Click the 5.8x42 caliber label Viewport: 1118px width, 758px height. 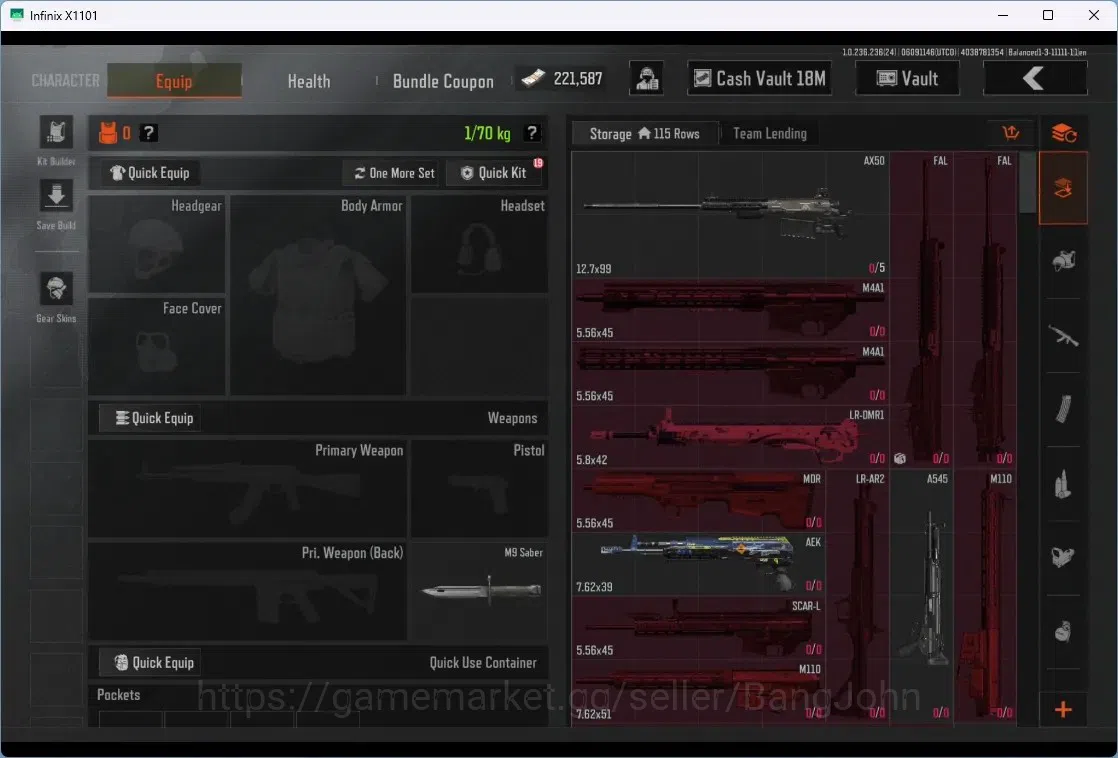(592, 460)
